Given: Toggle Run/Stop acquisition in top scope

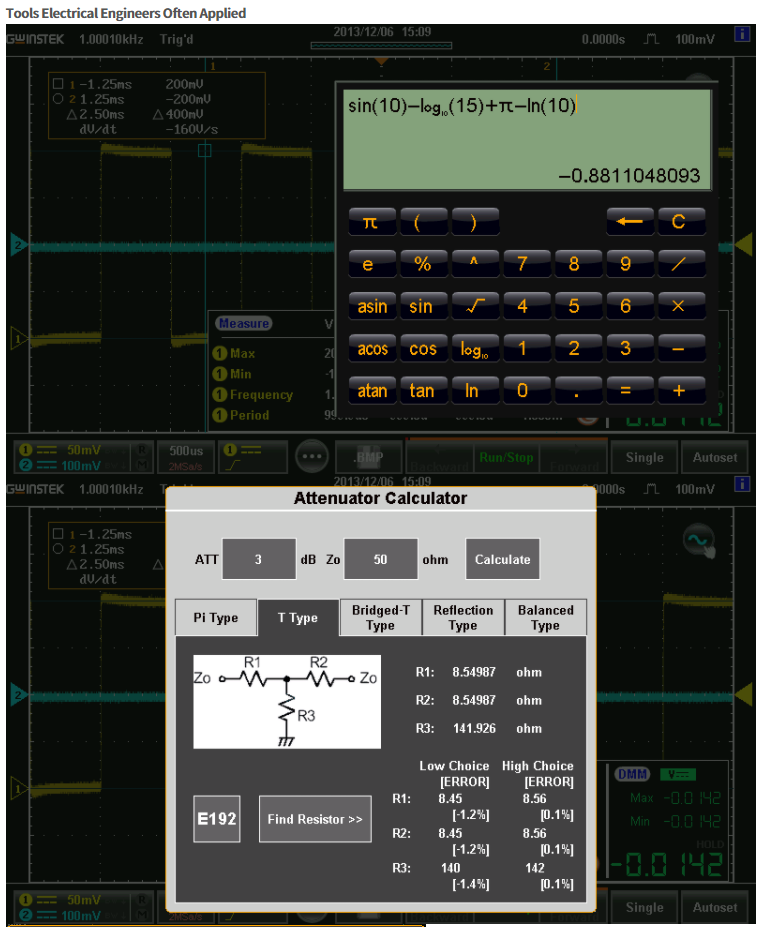Looking at the screenshot, I should 505,457.
